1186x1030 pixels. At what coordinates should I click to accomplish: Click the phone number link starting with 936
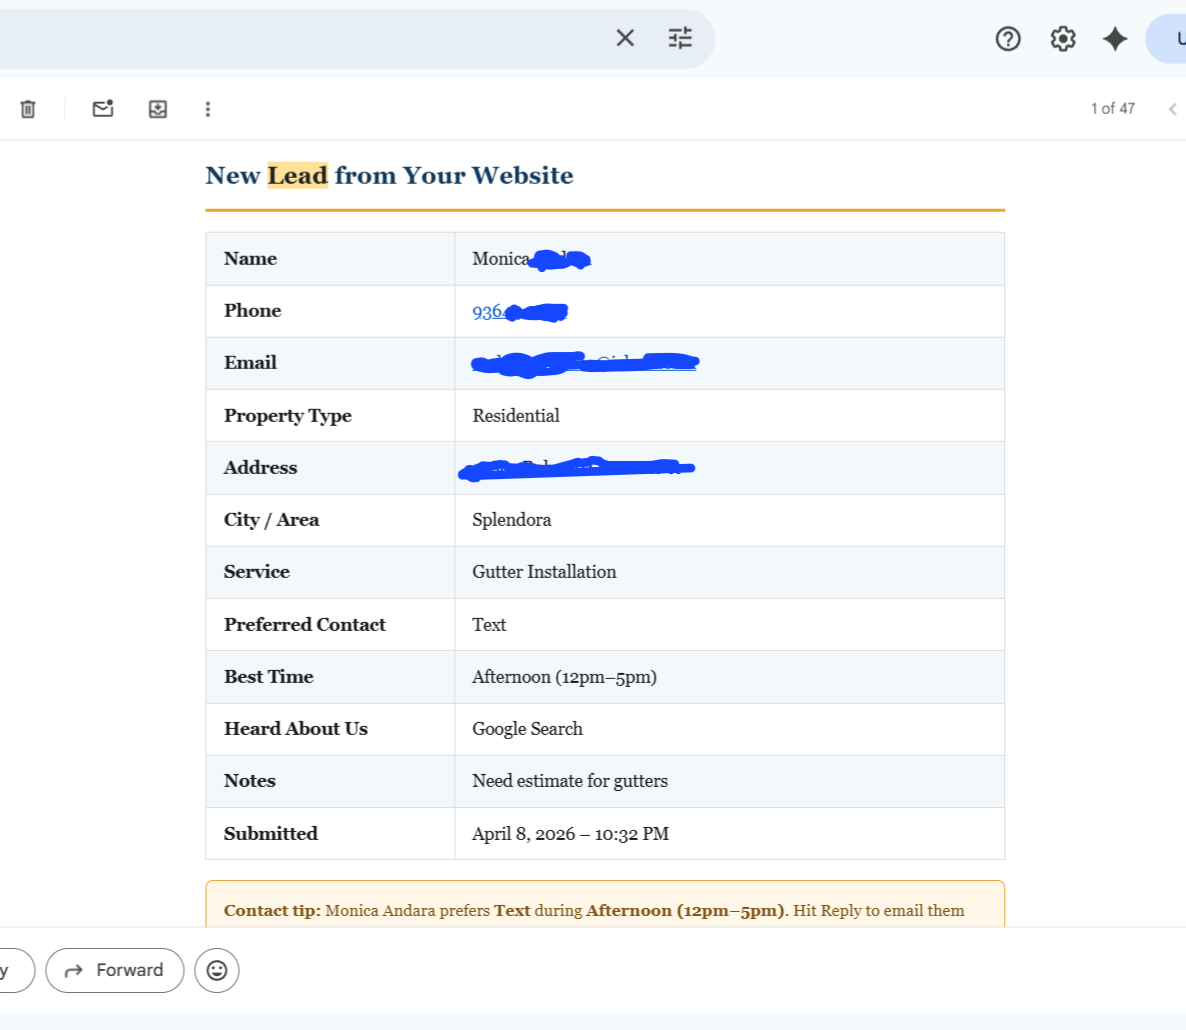click(x=520, y=312)
